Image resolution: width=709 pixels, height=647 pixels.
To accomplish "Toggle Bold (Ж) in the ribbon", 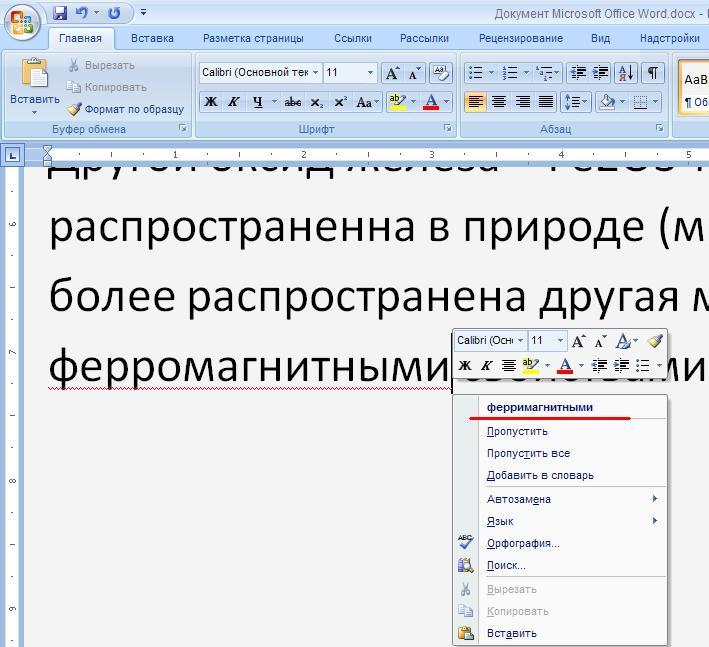I will click(x=210, y=102).
